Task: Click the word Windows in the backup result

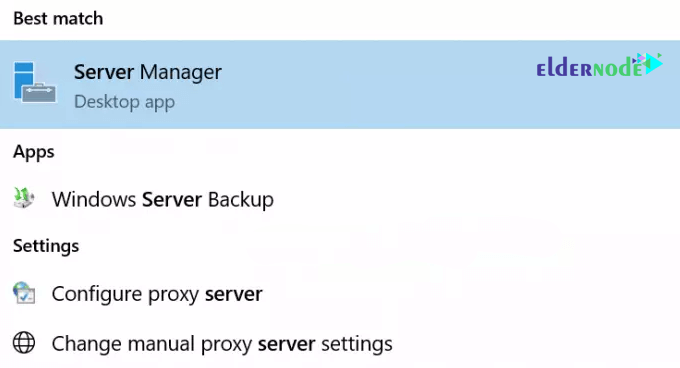Action: 94,199
